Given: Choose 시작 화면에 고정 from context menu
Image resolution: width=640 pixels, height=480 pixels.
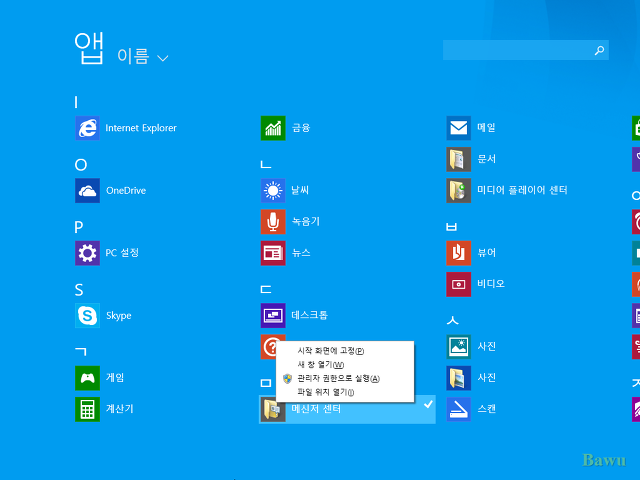Looking at the screenshot, I should pos(345,351).
